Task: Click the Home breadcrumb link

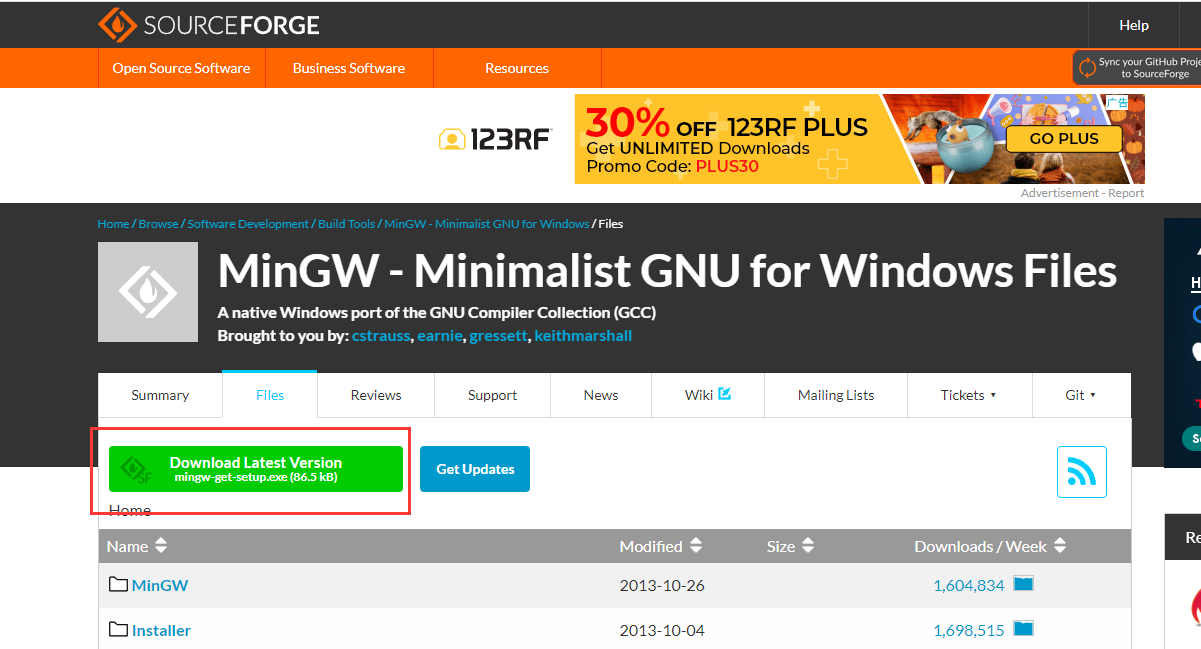Action: [113, 224]
